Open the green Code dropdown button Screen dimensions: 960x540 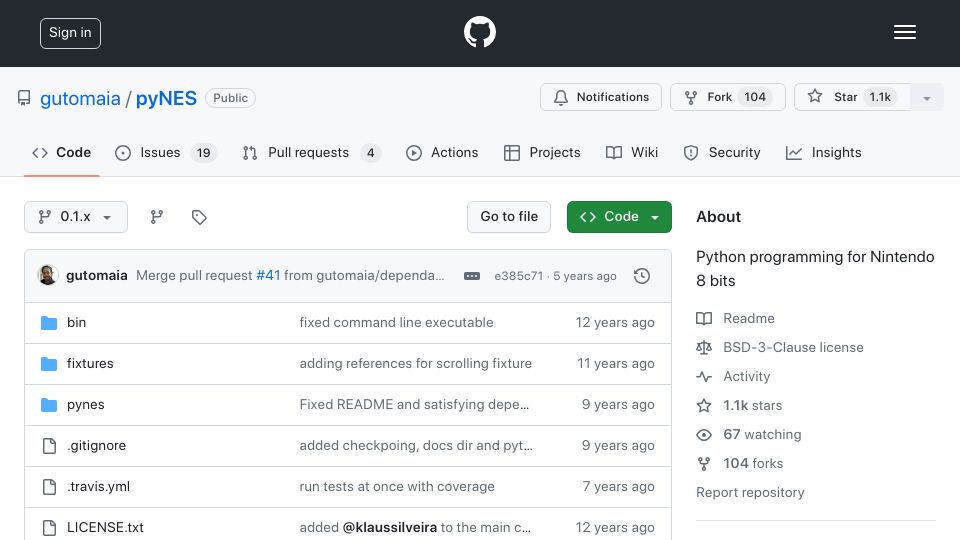coord(619,217)
